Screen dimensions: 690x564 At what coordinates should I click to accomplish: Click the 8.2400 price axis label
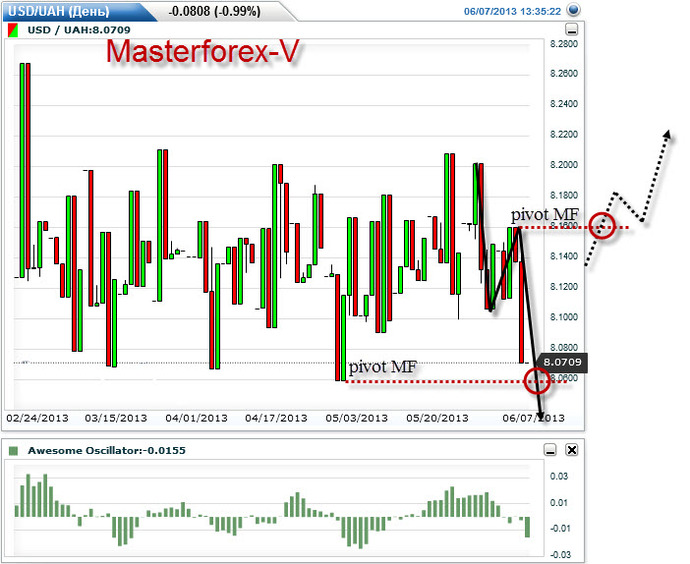click(x=564, y=104)
